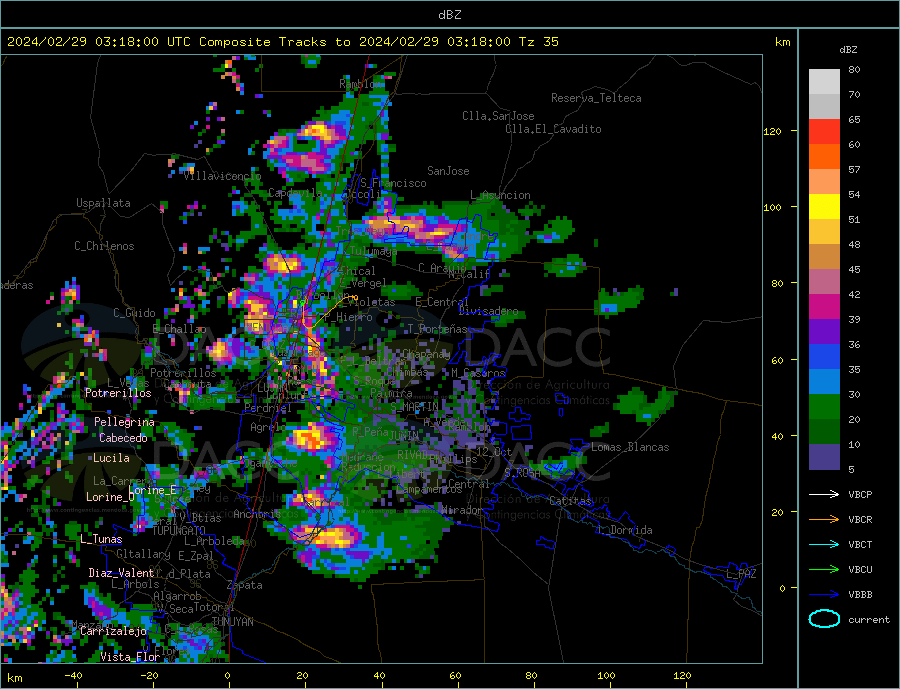The image size is (900, 689).
Task: Click the 'C_Chilenos' place label
Action: coord(104,246)
